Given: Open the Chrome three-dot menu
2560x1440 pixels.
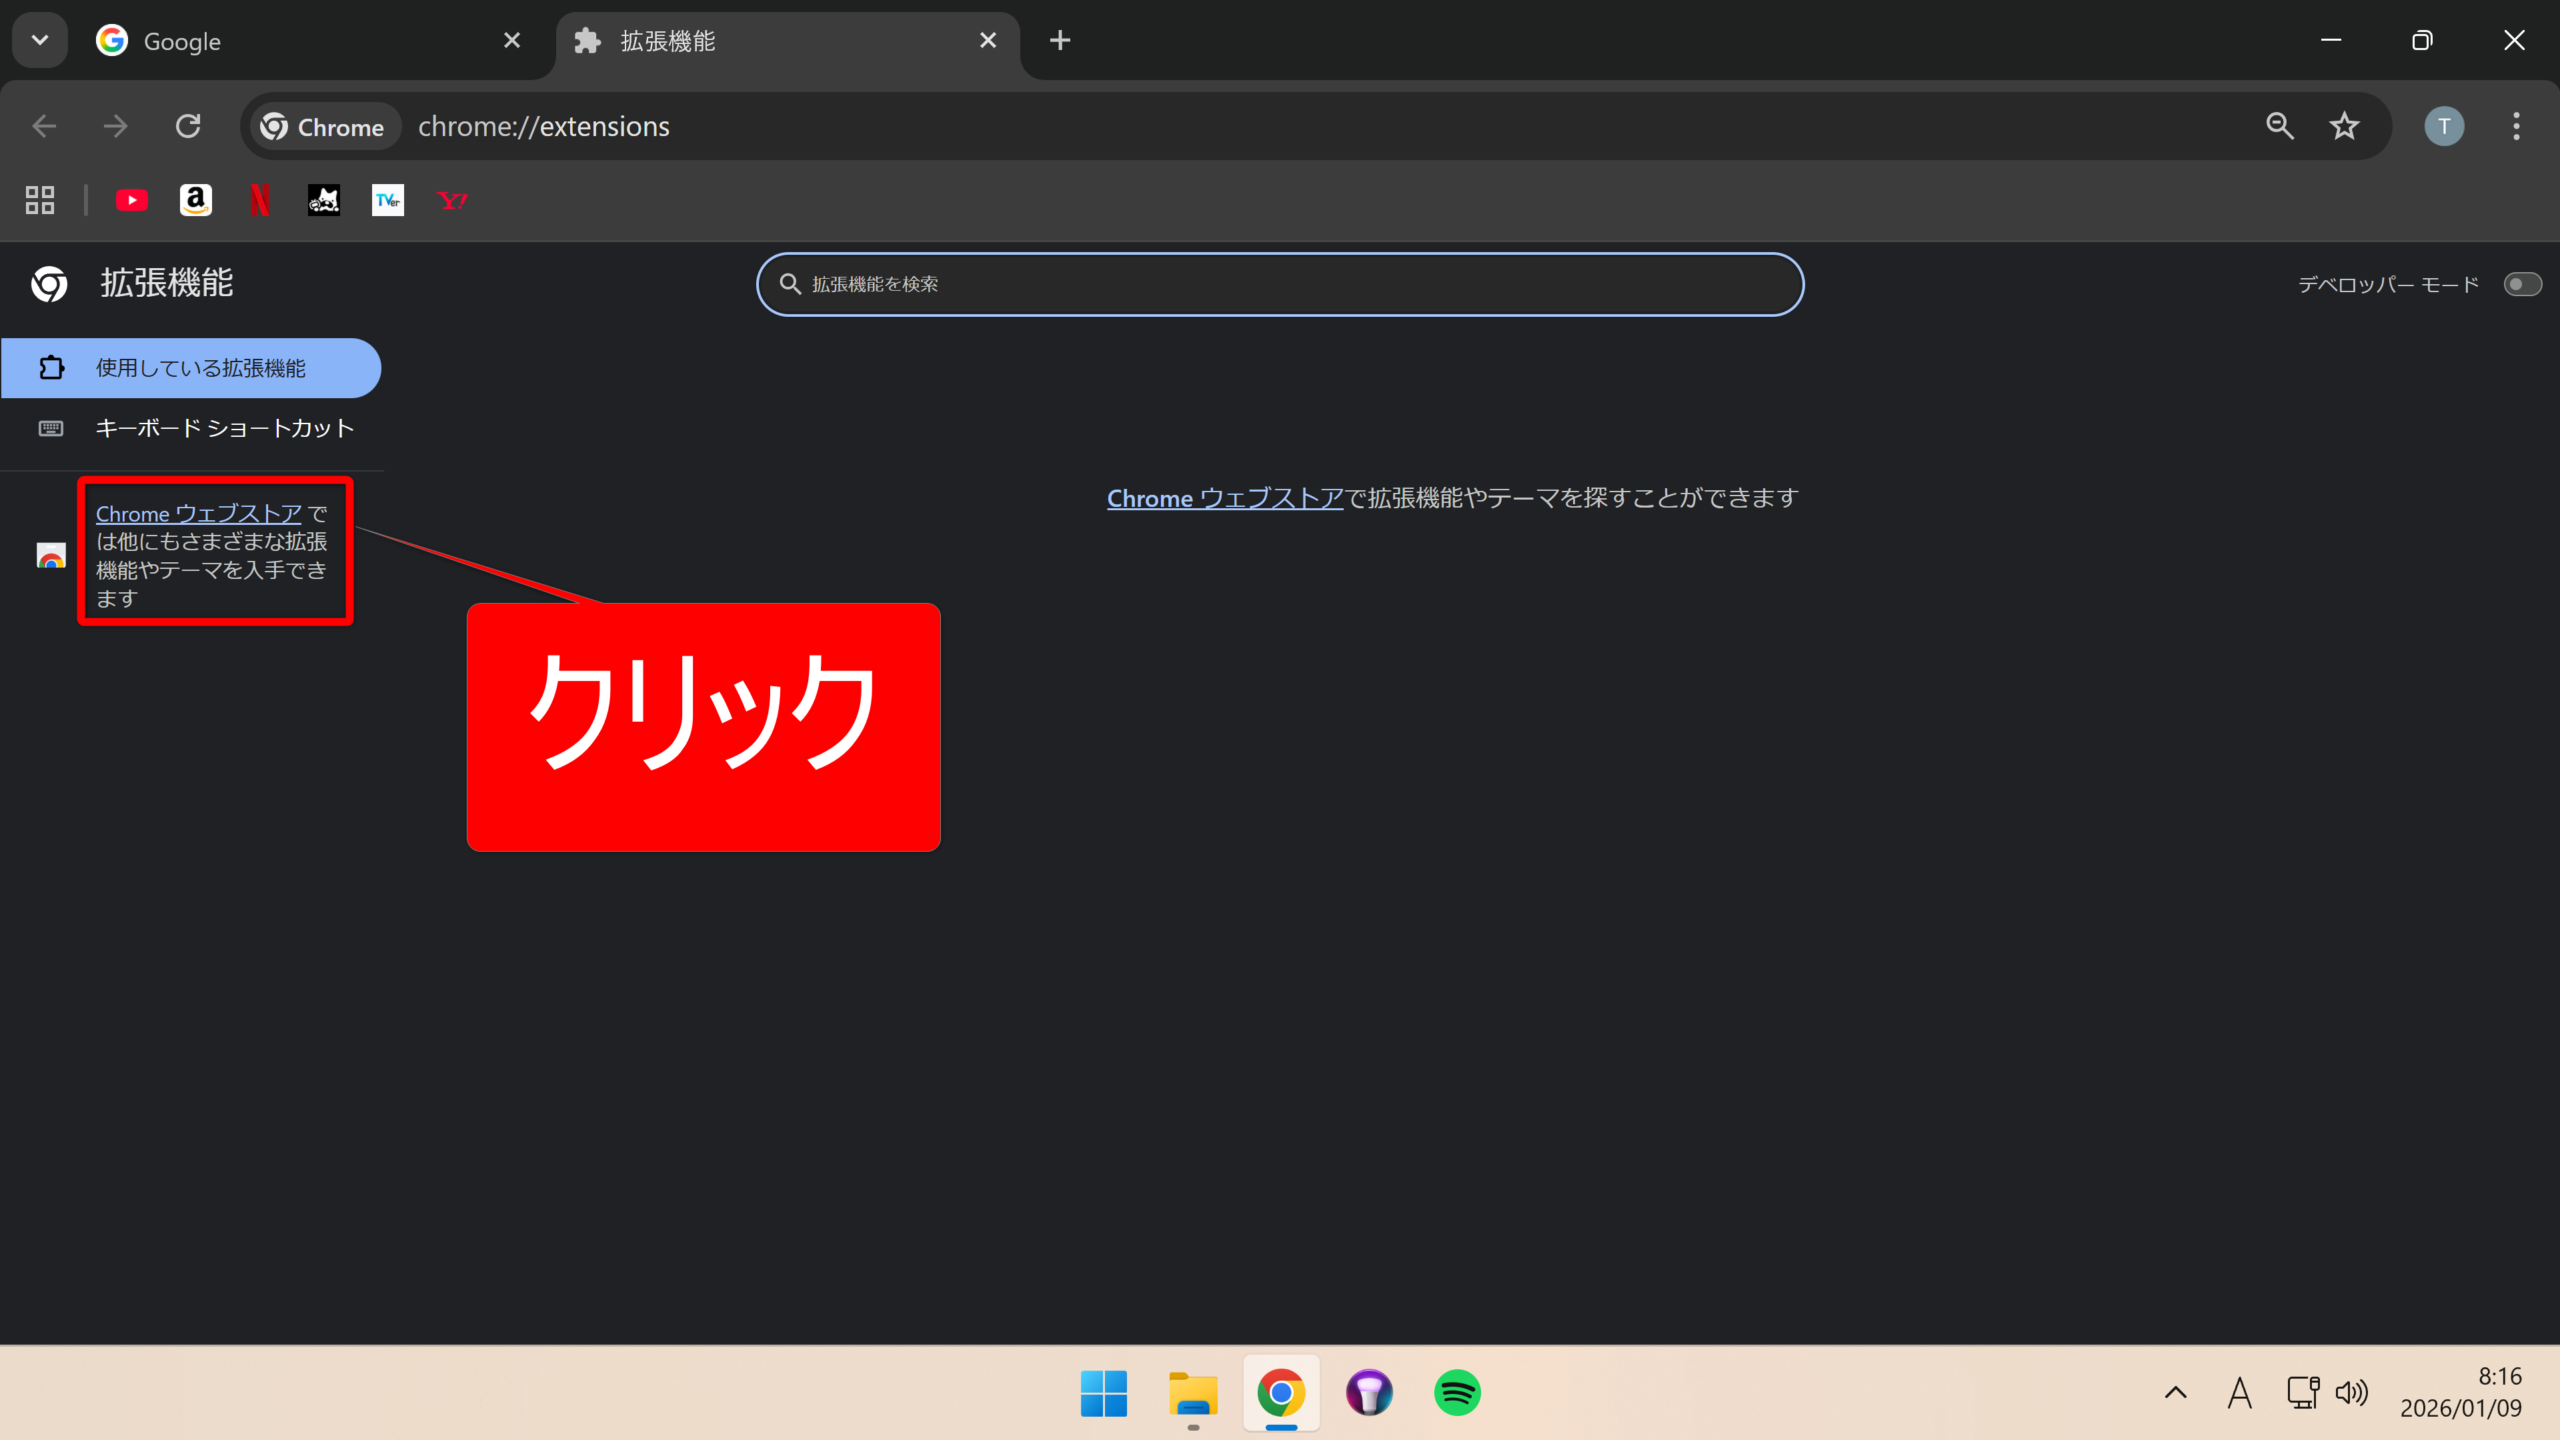Looking at the screenshot, I should point(2516,126).
